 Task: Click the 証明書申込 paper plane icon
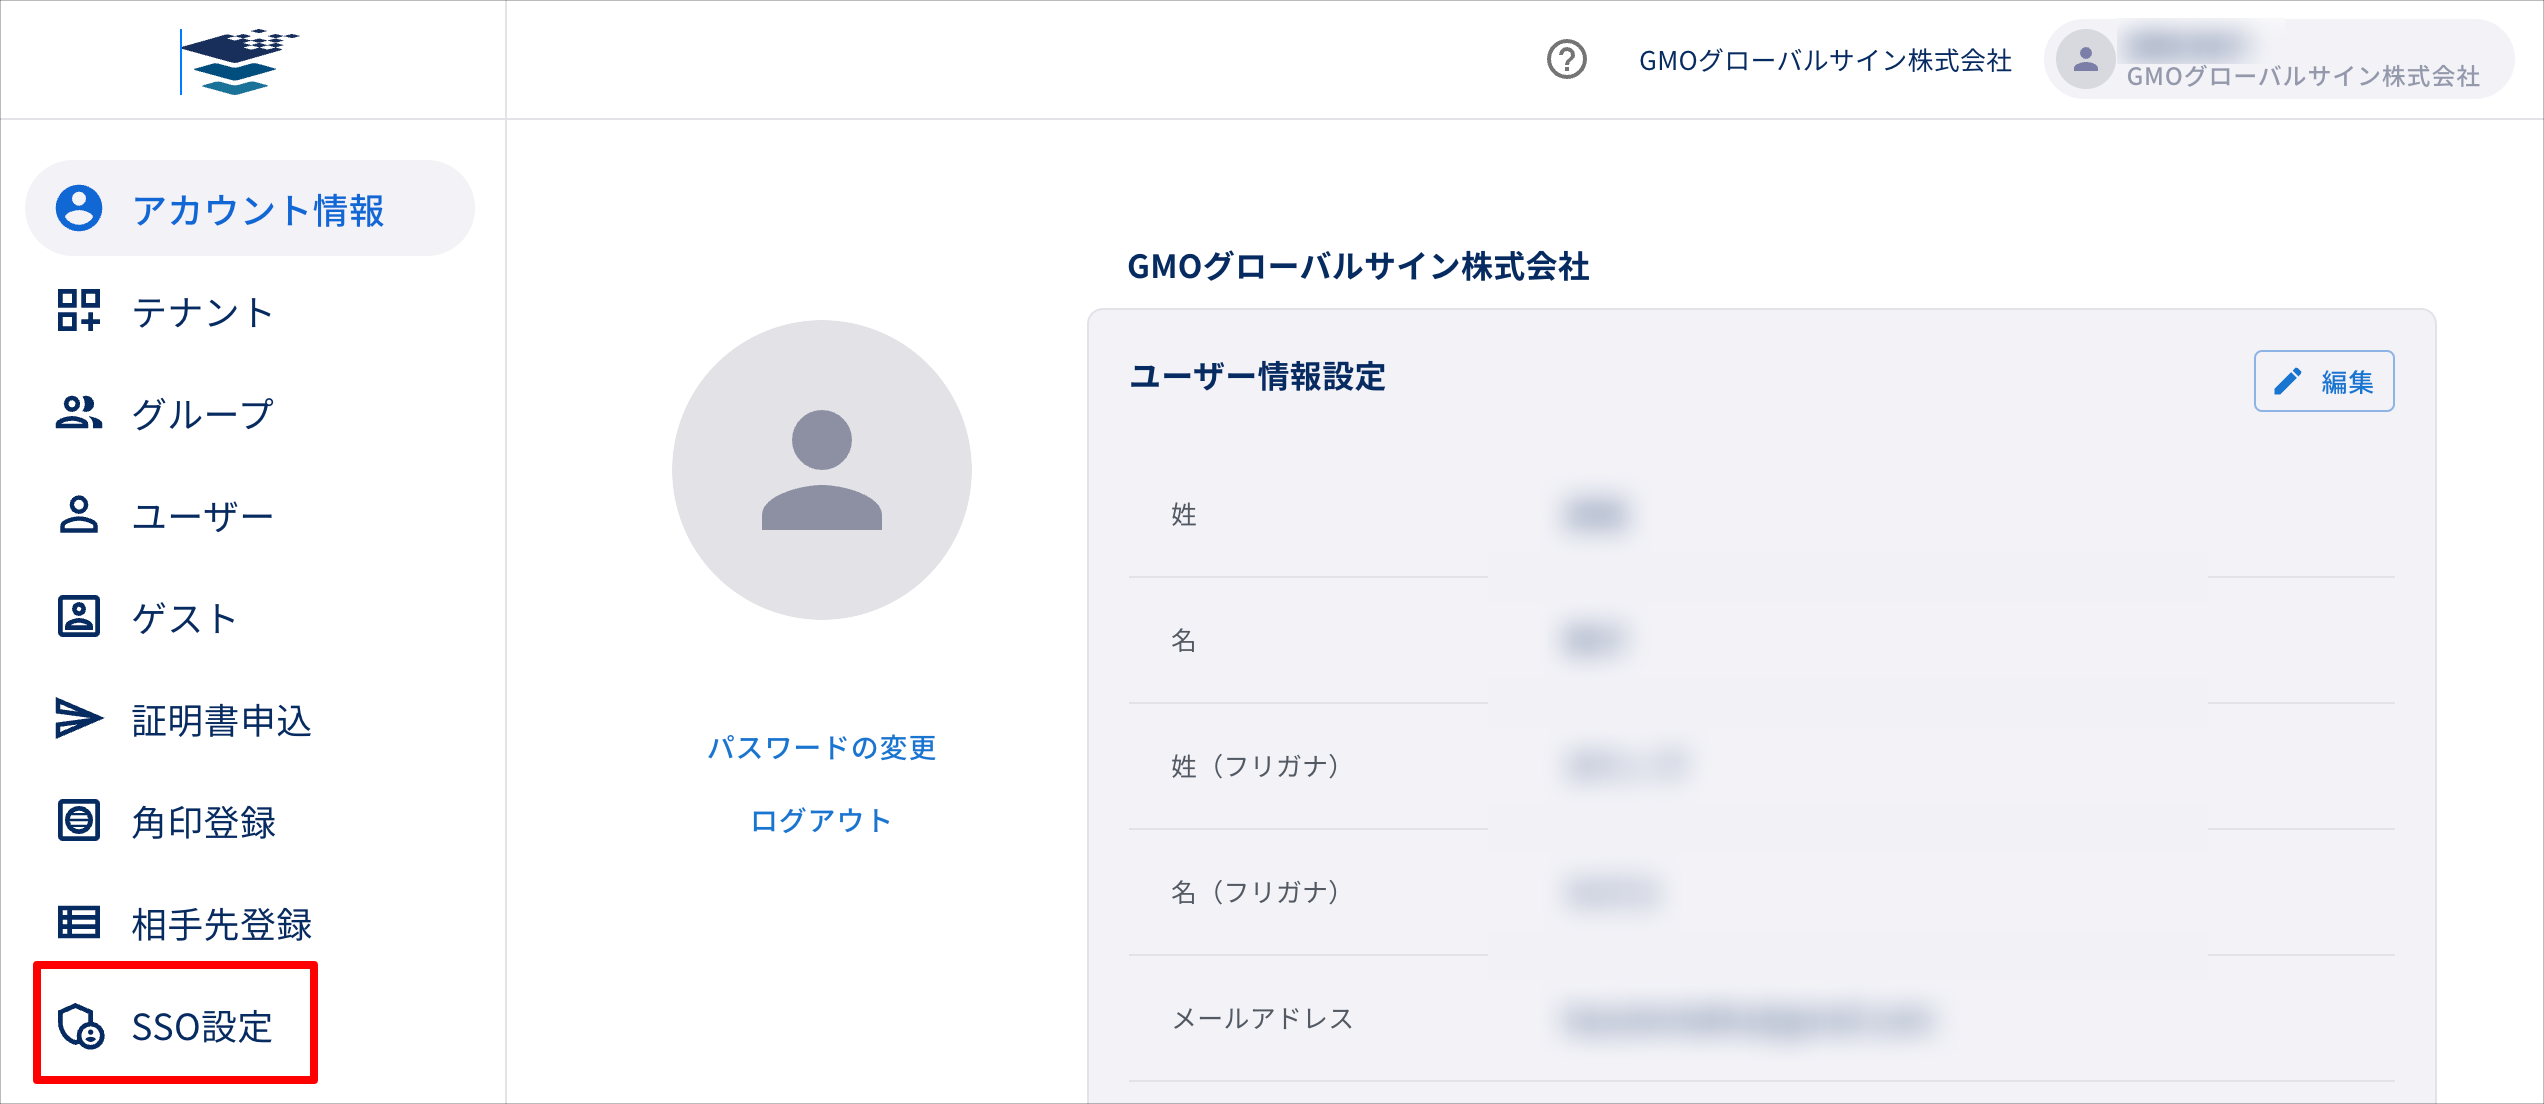pyautogui.click(x=79, y=718)
